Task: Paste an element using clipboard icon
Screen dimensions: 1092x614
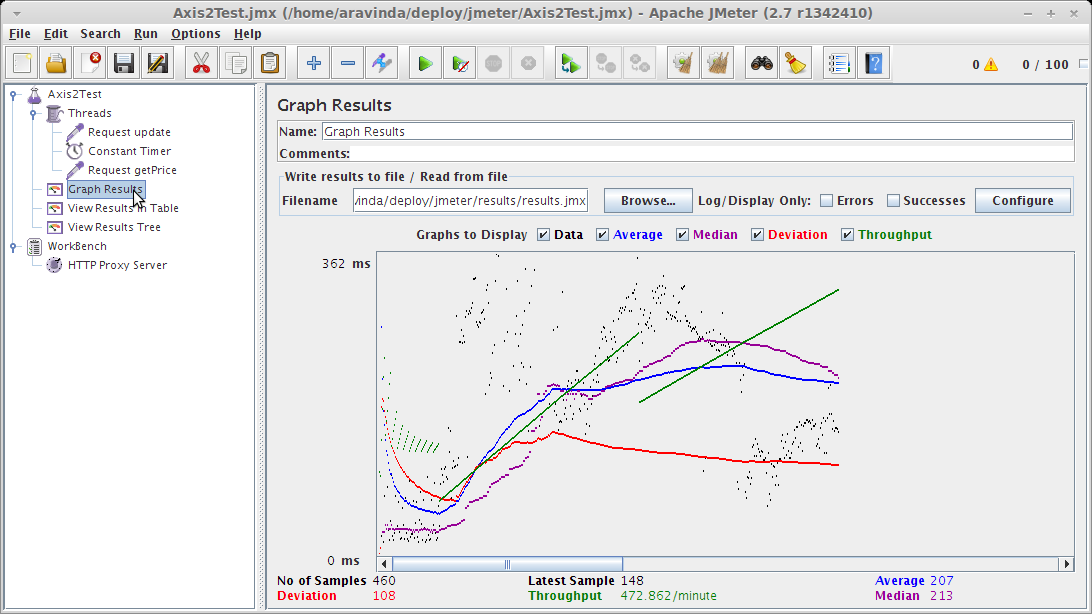Action: coord(267,62)
